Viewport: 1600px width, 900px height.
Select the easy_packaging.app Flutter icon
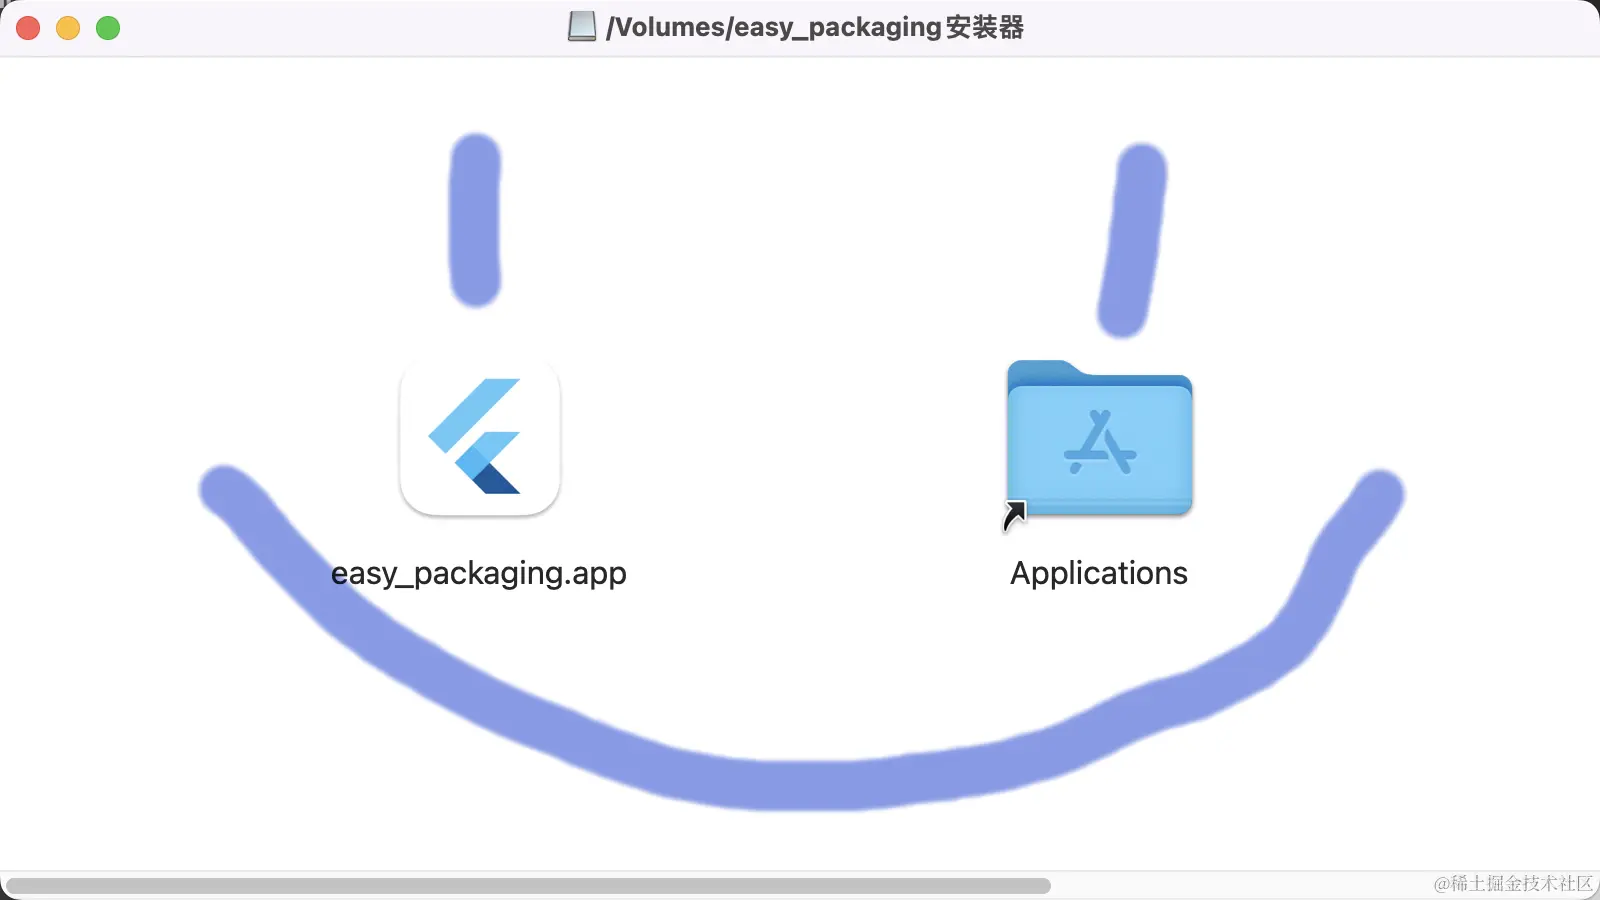(480, 437)
